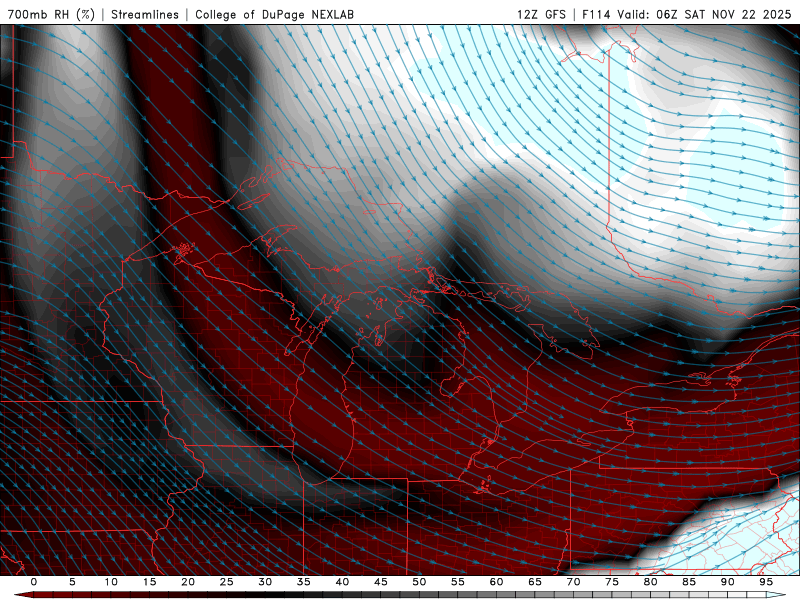
Task: Click the "45" humidity scale number
Action: [381, 582]
